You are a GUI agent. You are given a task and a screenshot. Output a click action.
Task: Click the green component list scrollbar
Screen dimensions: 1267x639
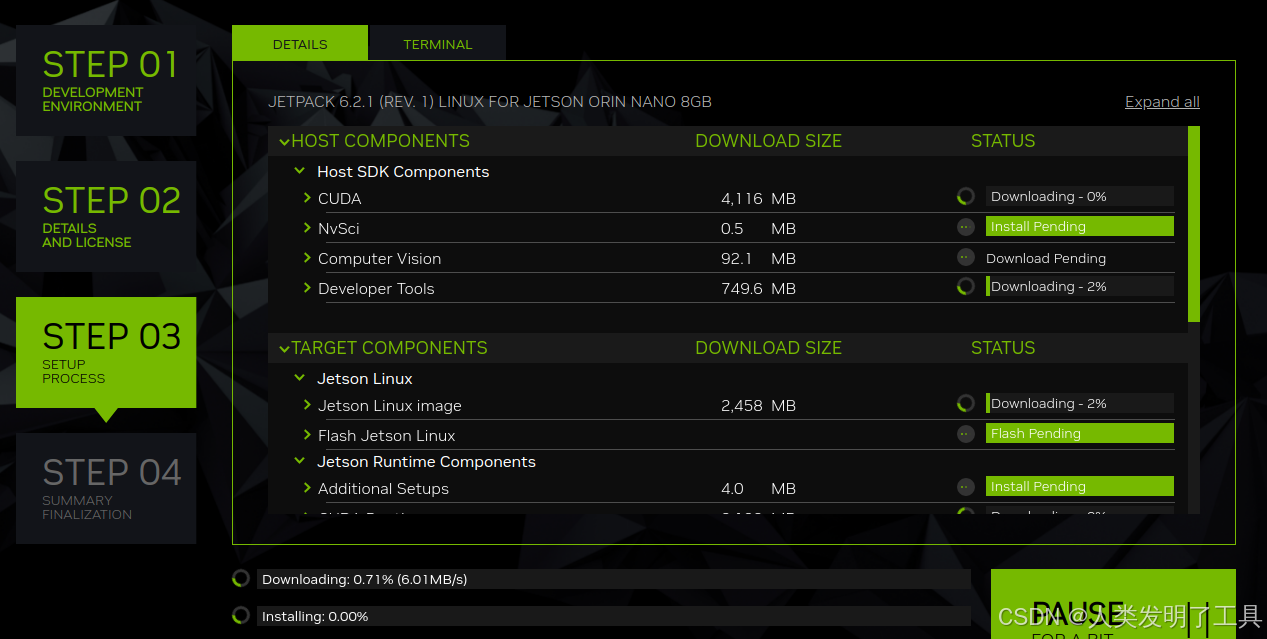tap(1194, 223)
